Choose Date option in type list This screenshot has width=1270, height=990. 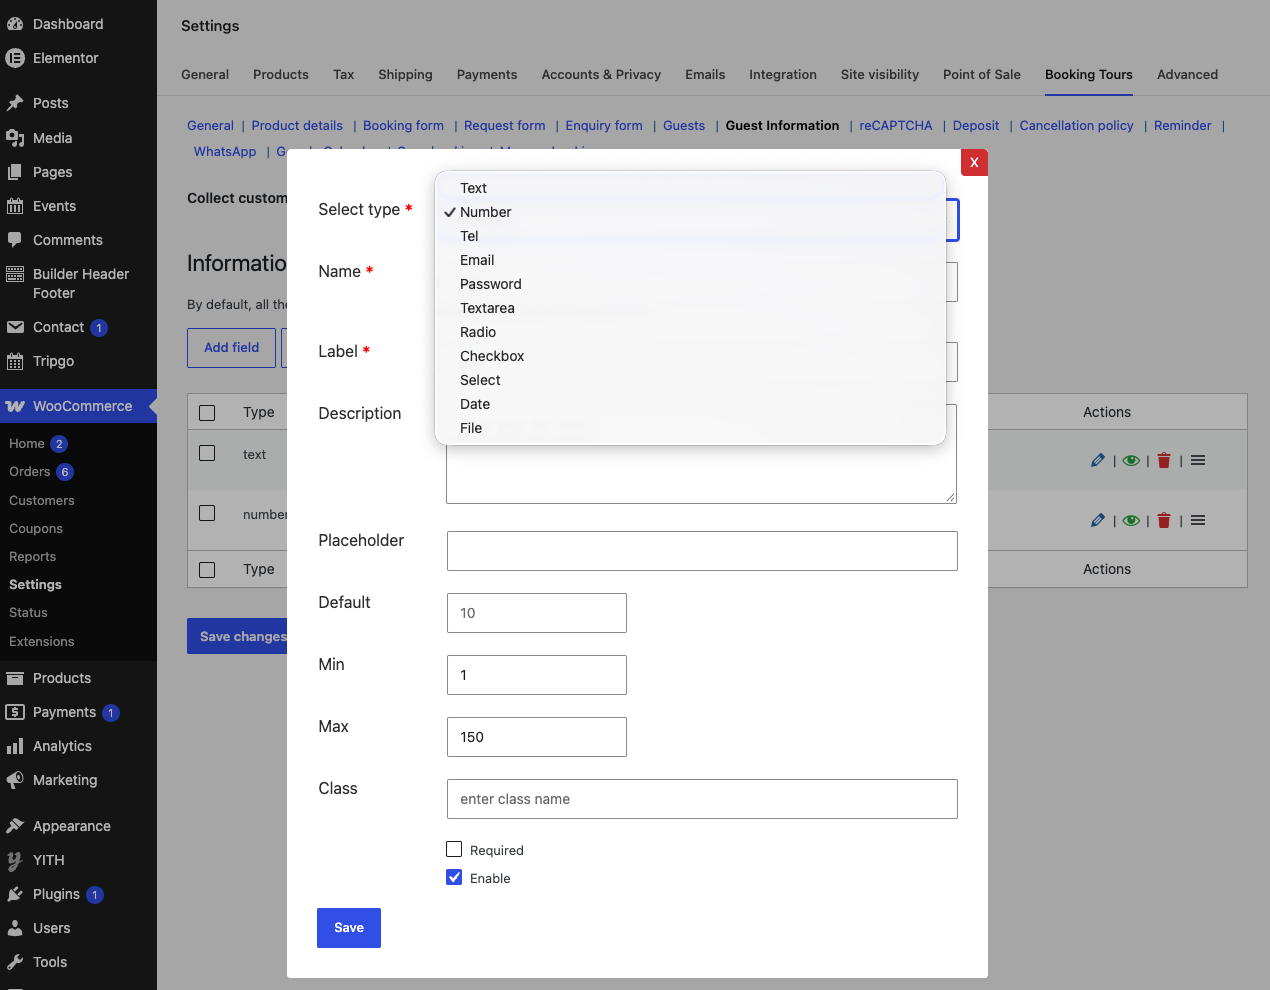[690, 404]
